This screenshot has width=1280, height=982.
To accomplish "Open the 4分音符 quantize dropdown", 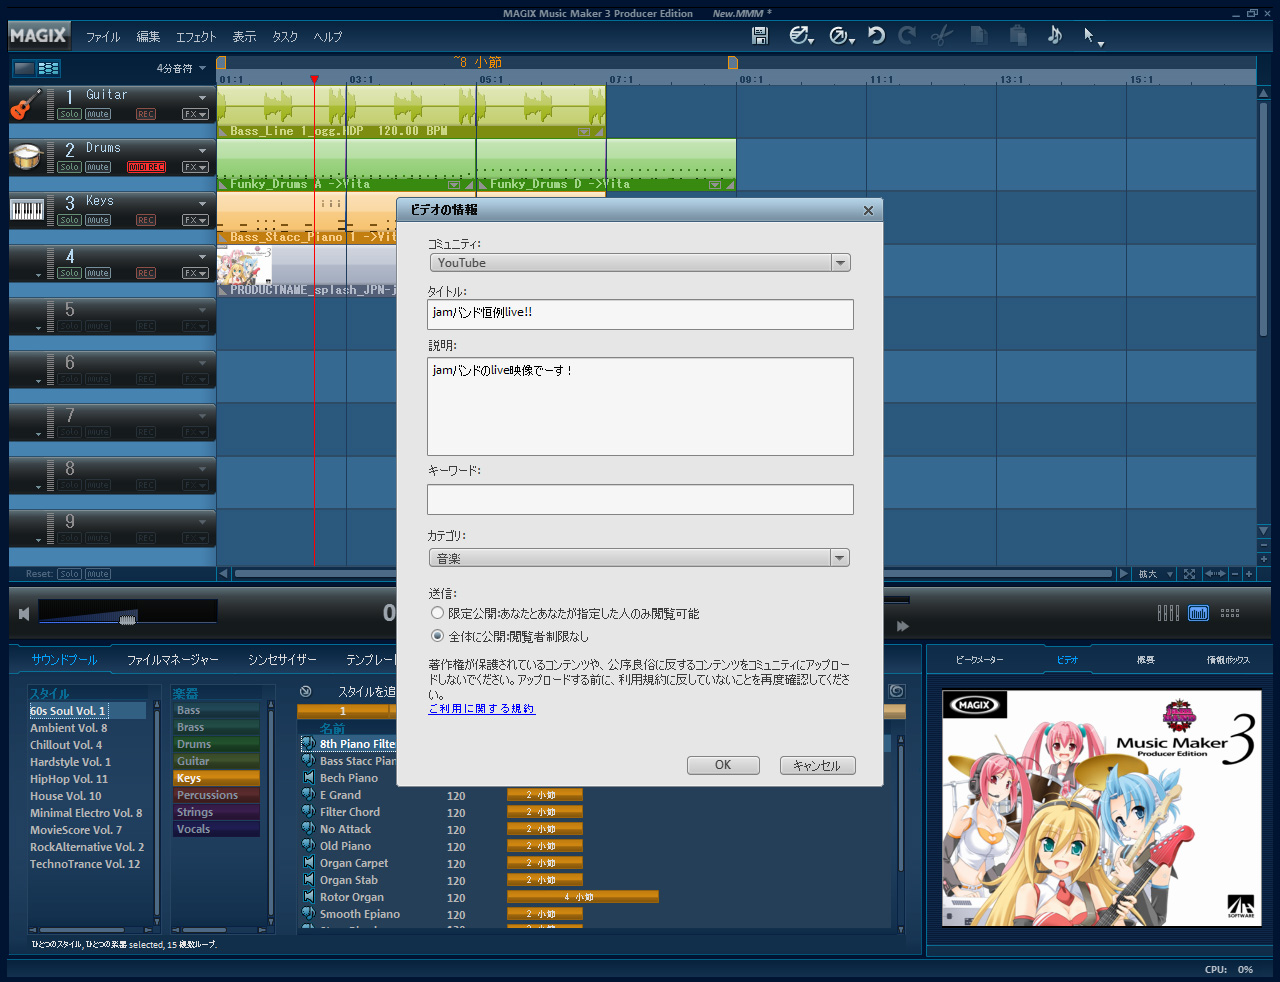I will [x=181, y=69].
